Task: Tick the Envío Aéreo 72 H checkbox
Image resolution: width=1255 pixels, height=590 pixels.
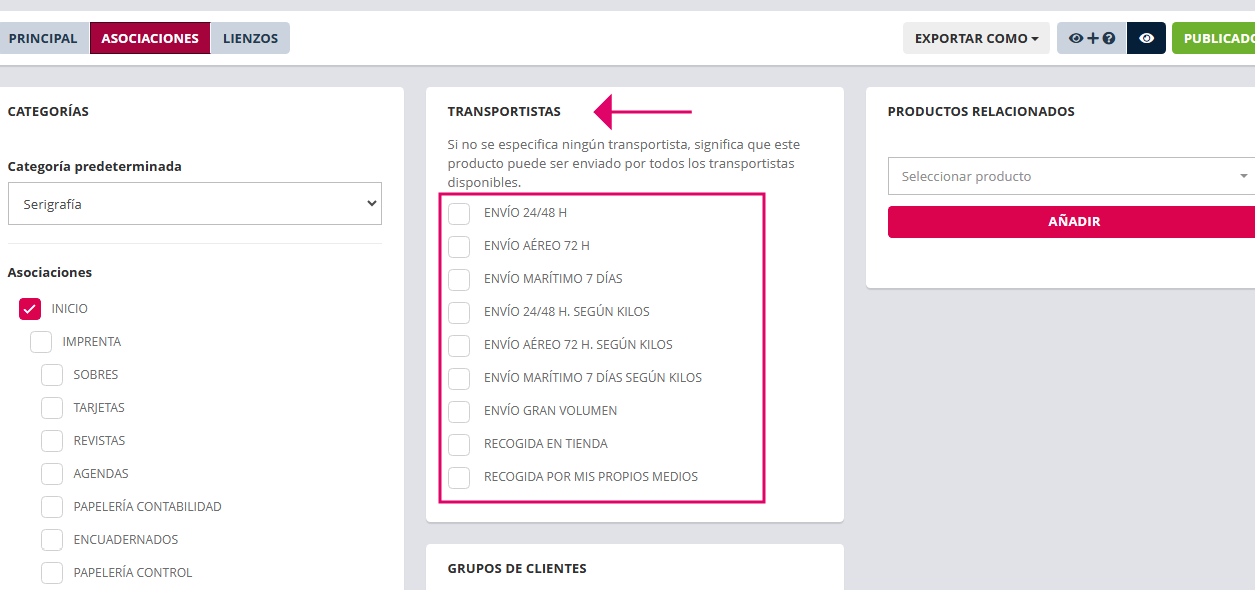Action: coord(459,246)
